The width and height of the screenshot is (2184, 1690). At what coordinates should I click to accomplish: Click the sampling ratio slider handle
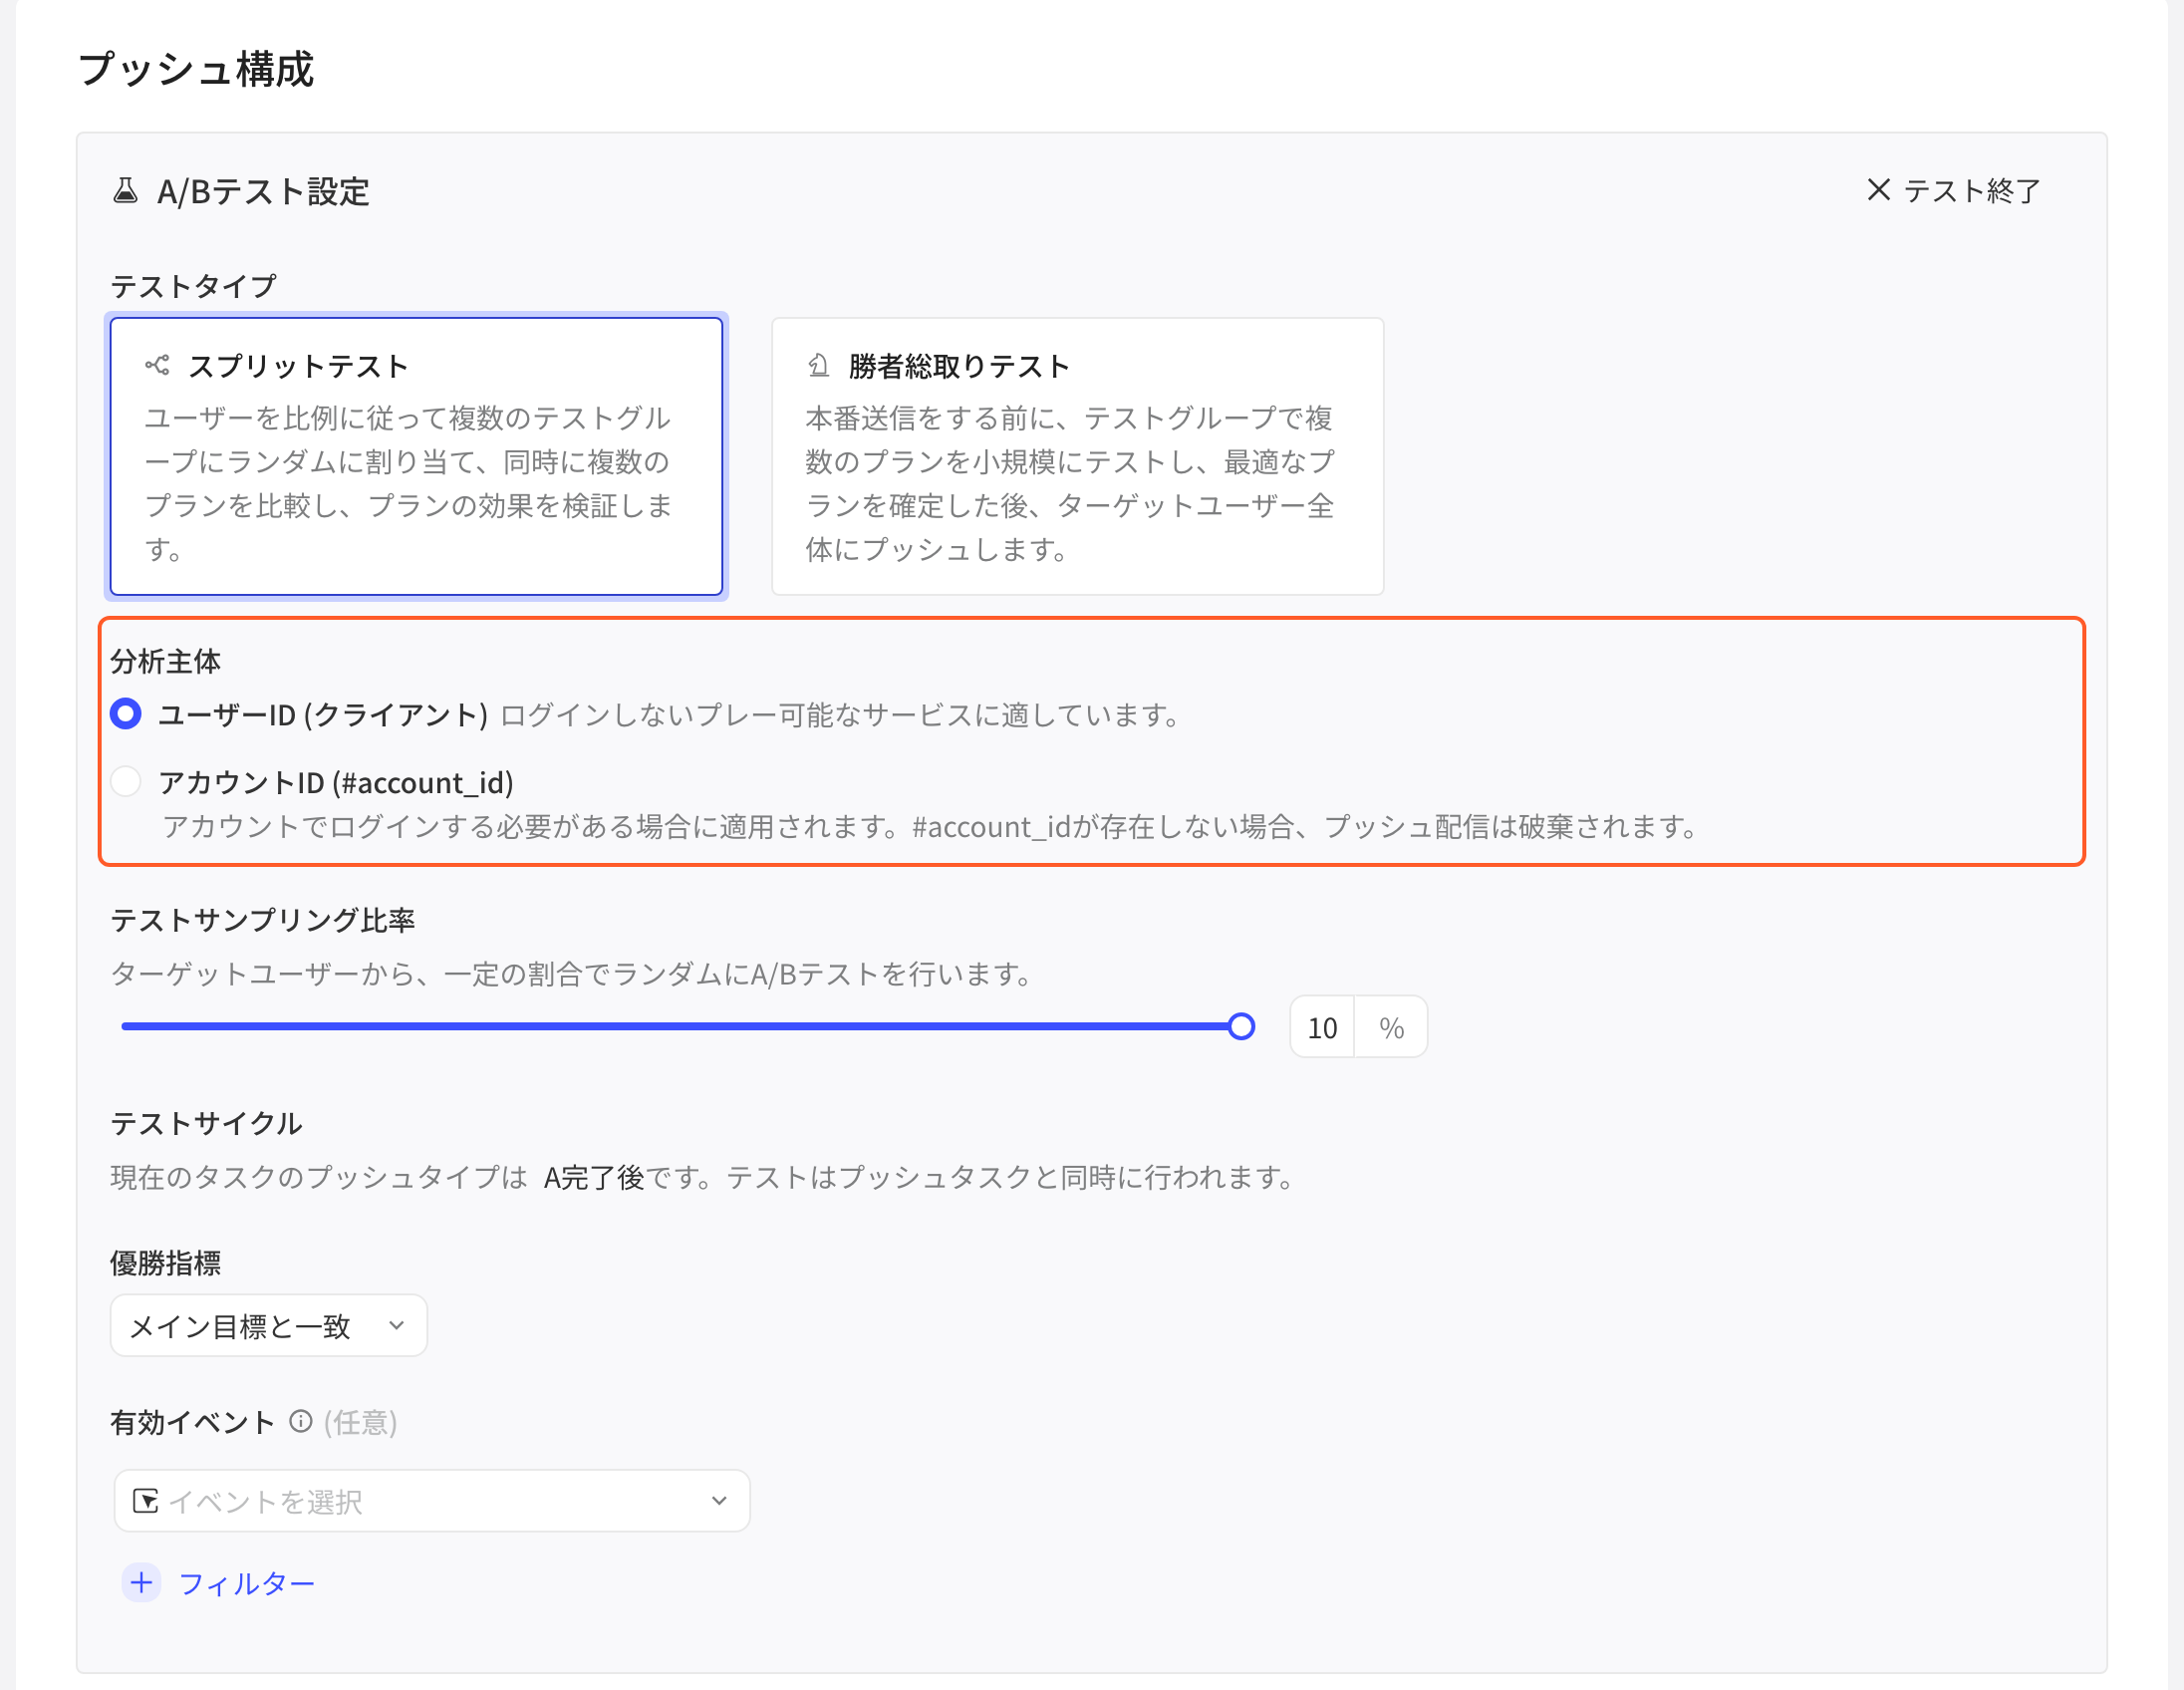(1241, 1026)
